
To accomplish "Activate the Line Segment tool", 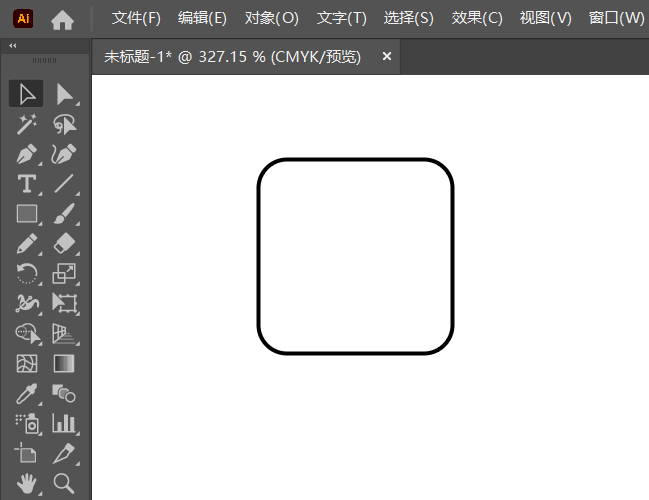I will pos(64,184).
